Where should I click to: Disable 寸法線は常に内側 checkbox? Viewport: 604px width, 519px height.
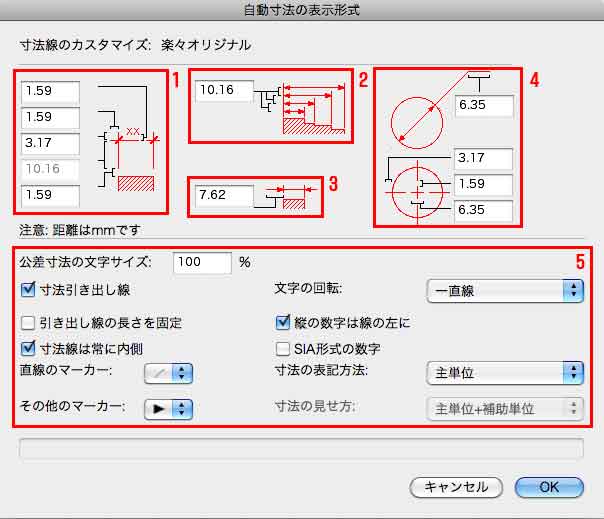(28, 349)
